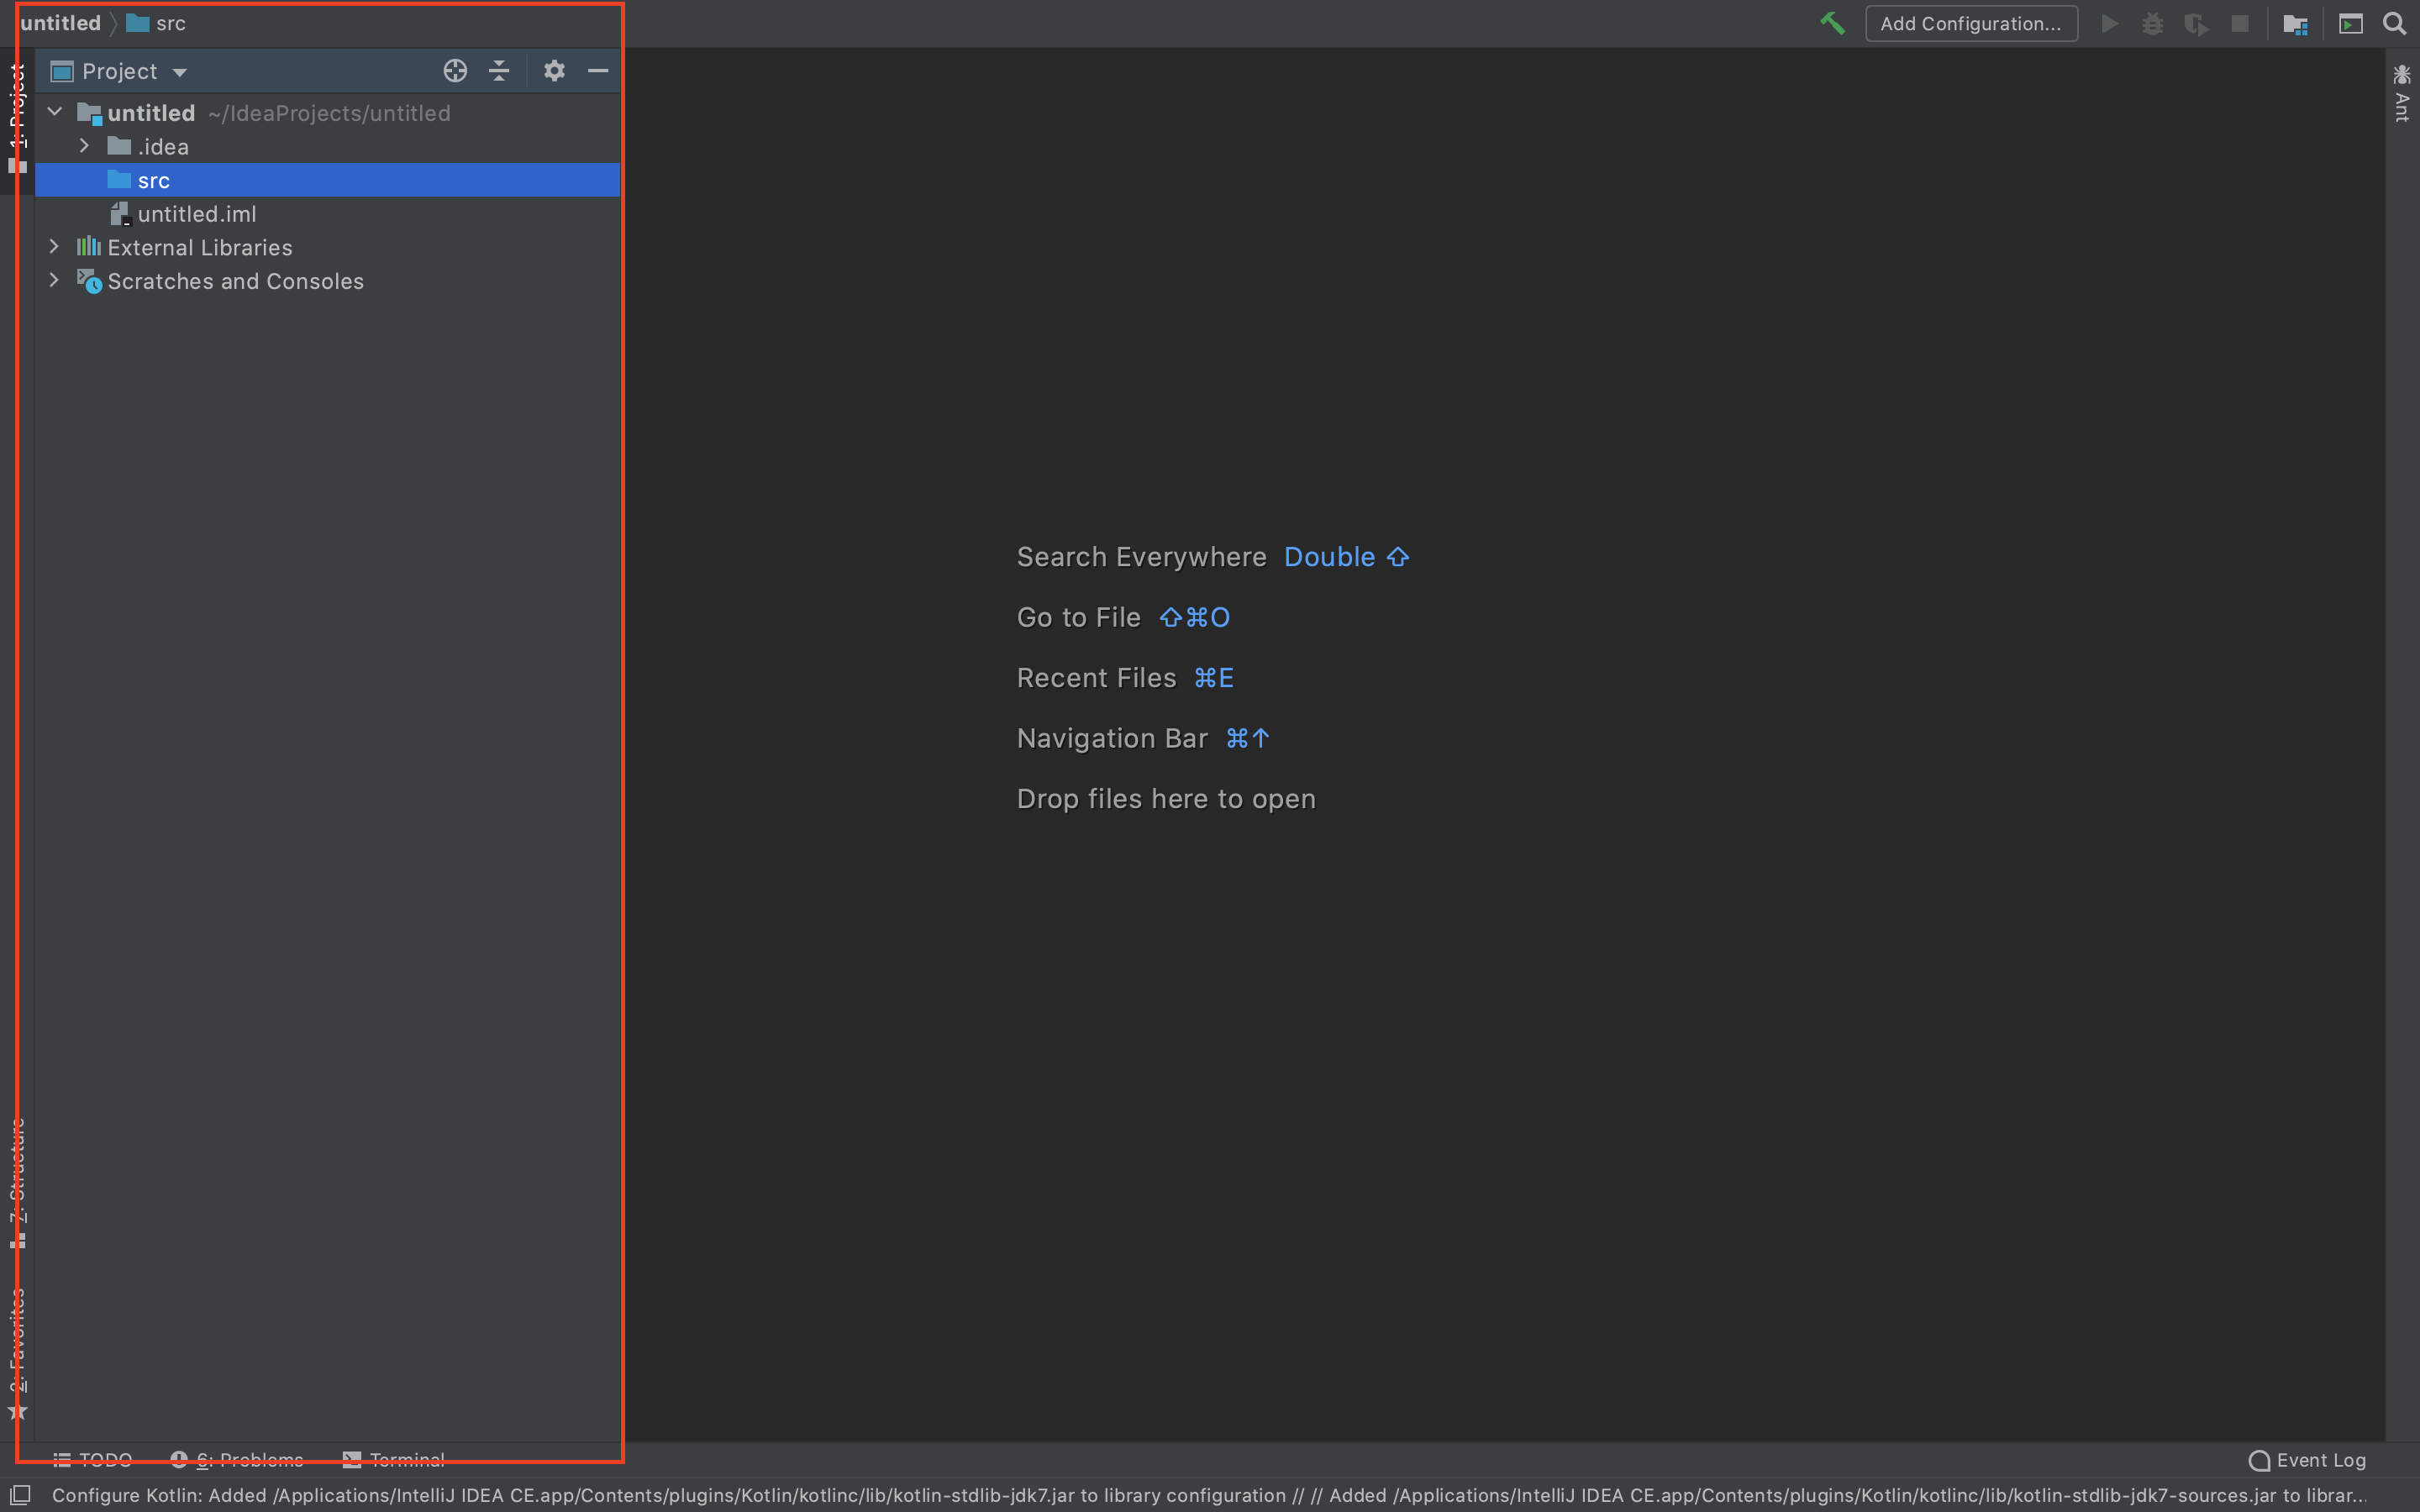
Task: Click the Collapse All icon in Project panel
Action: pos(498,71)
